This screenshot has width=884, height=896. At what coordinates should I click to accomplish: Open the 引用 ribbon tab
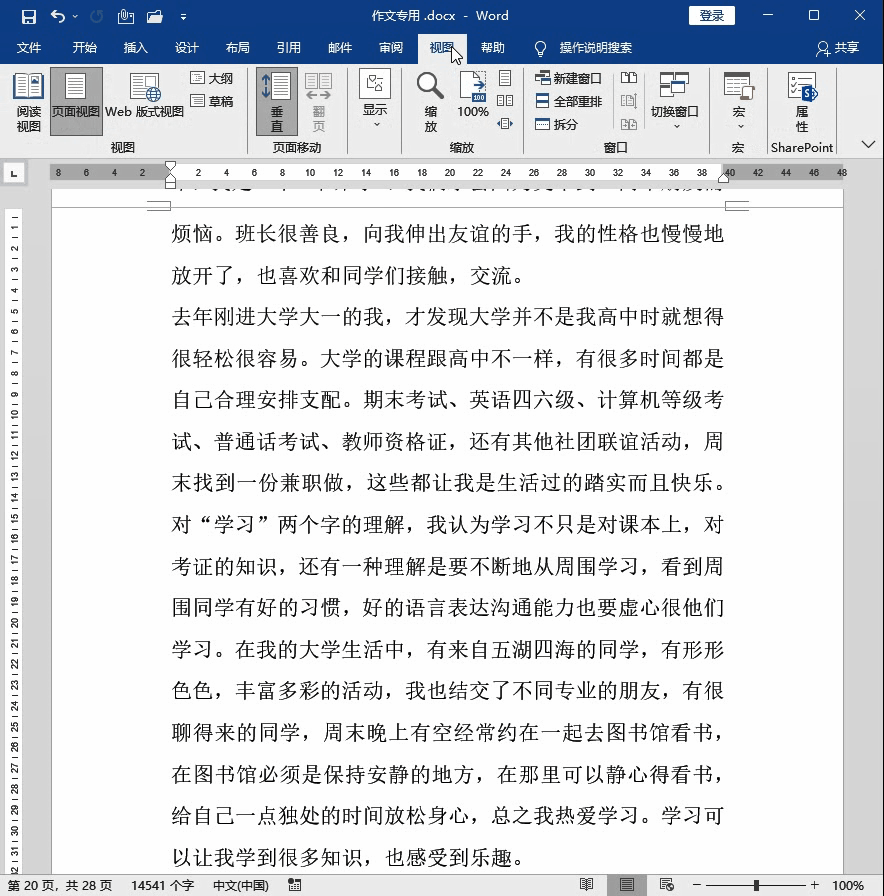coord(289,47)
